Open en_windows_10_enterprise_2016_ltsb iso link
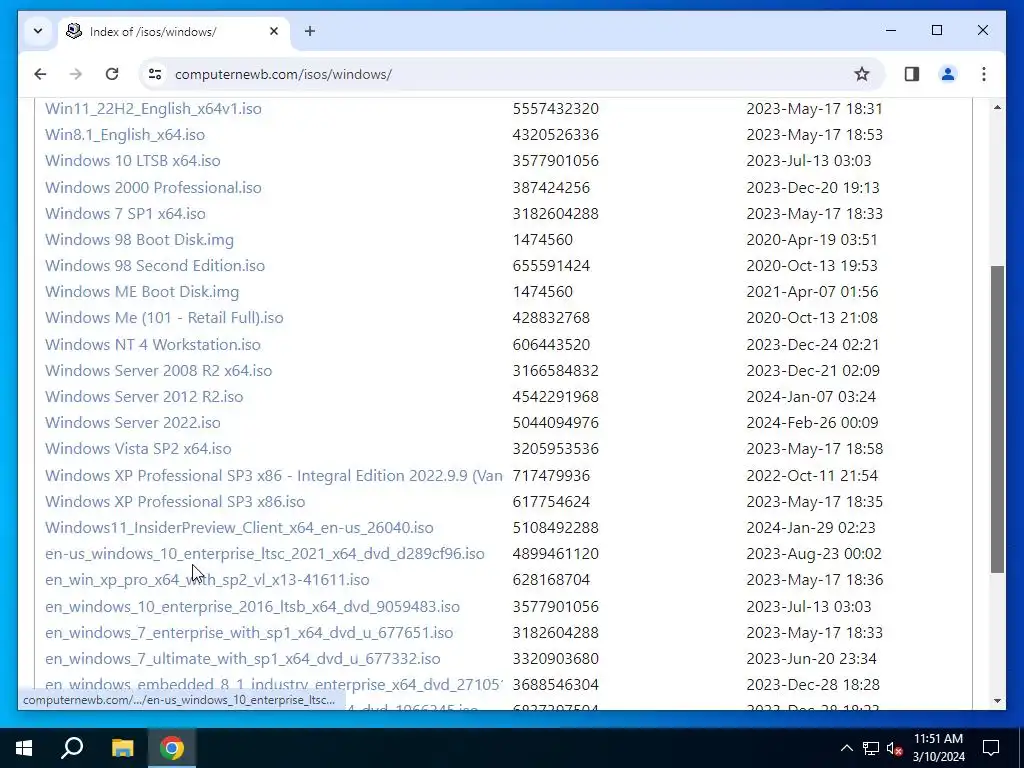The height and width of the screenshot is (768, 1024). pos(252,607)
